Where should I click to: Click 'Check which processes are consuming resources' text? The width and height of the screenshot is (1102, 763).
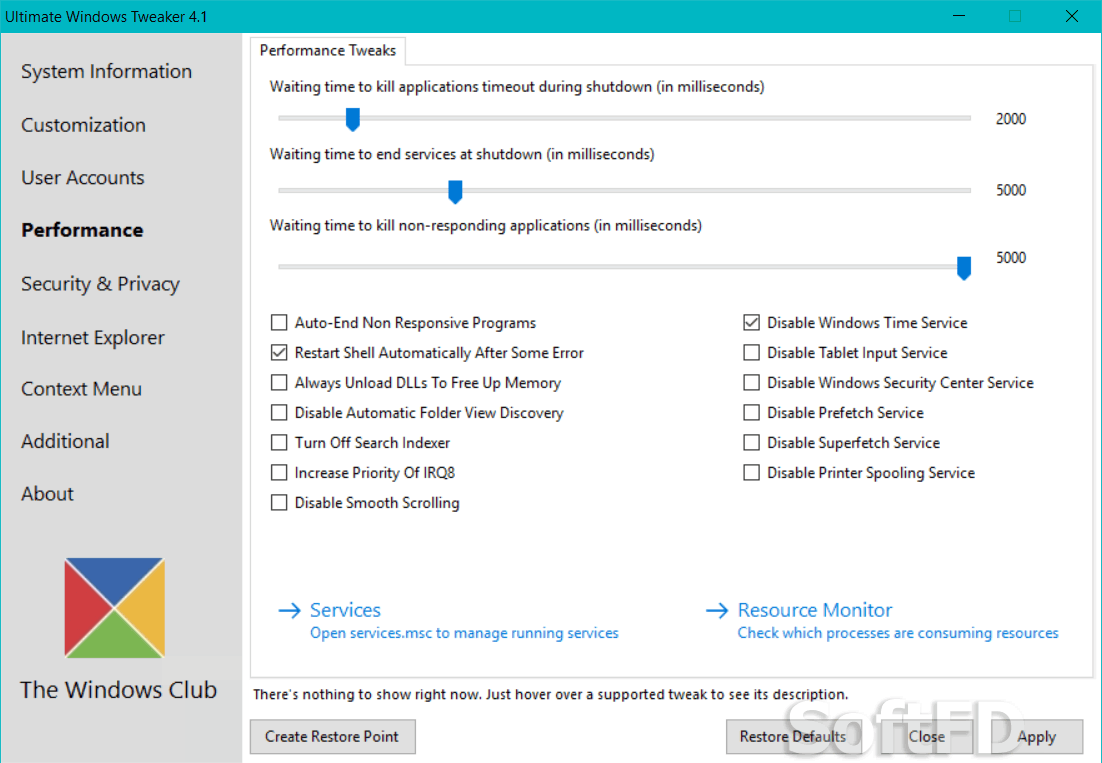pos(897,633)
